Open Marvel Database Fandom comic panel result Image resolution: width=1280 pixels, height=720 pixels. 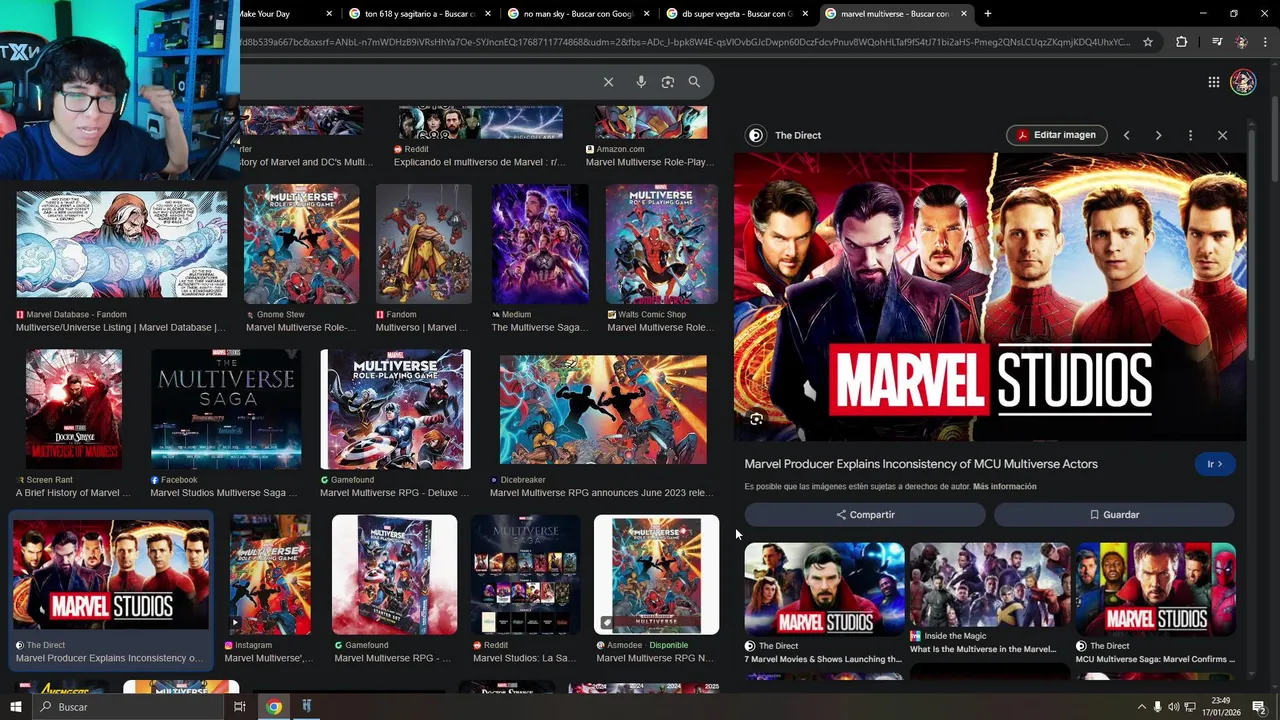(x=121, y=245)
